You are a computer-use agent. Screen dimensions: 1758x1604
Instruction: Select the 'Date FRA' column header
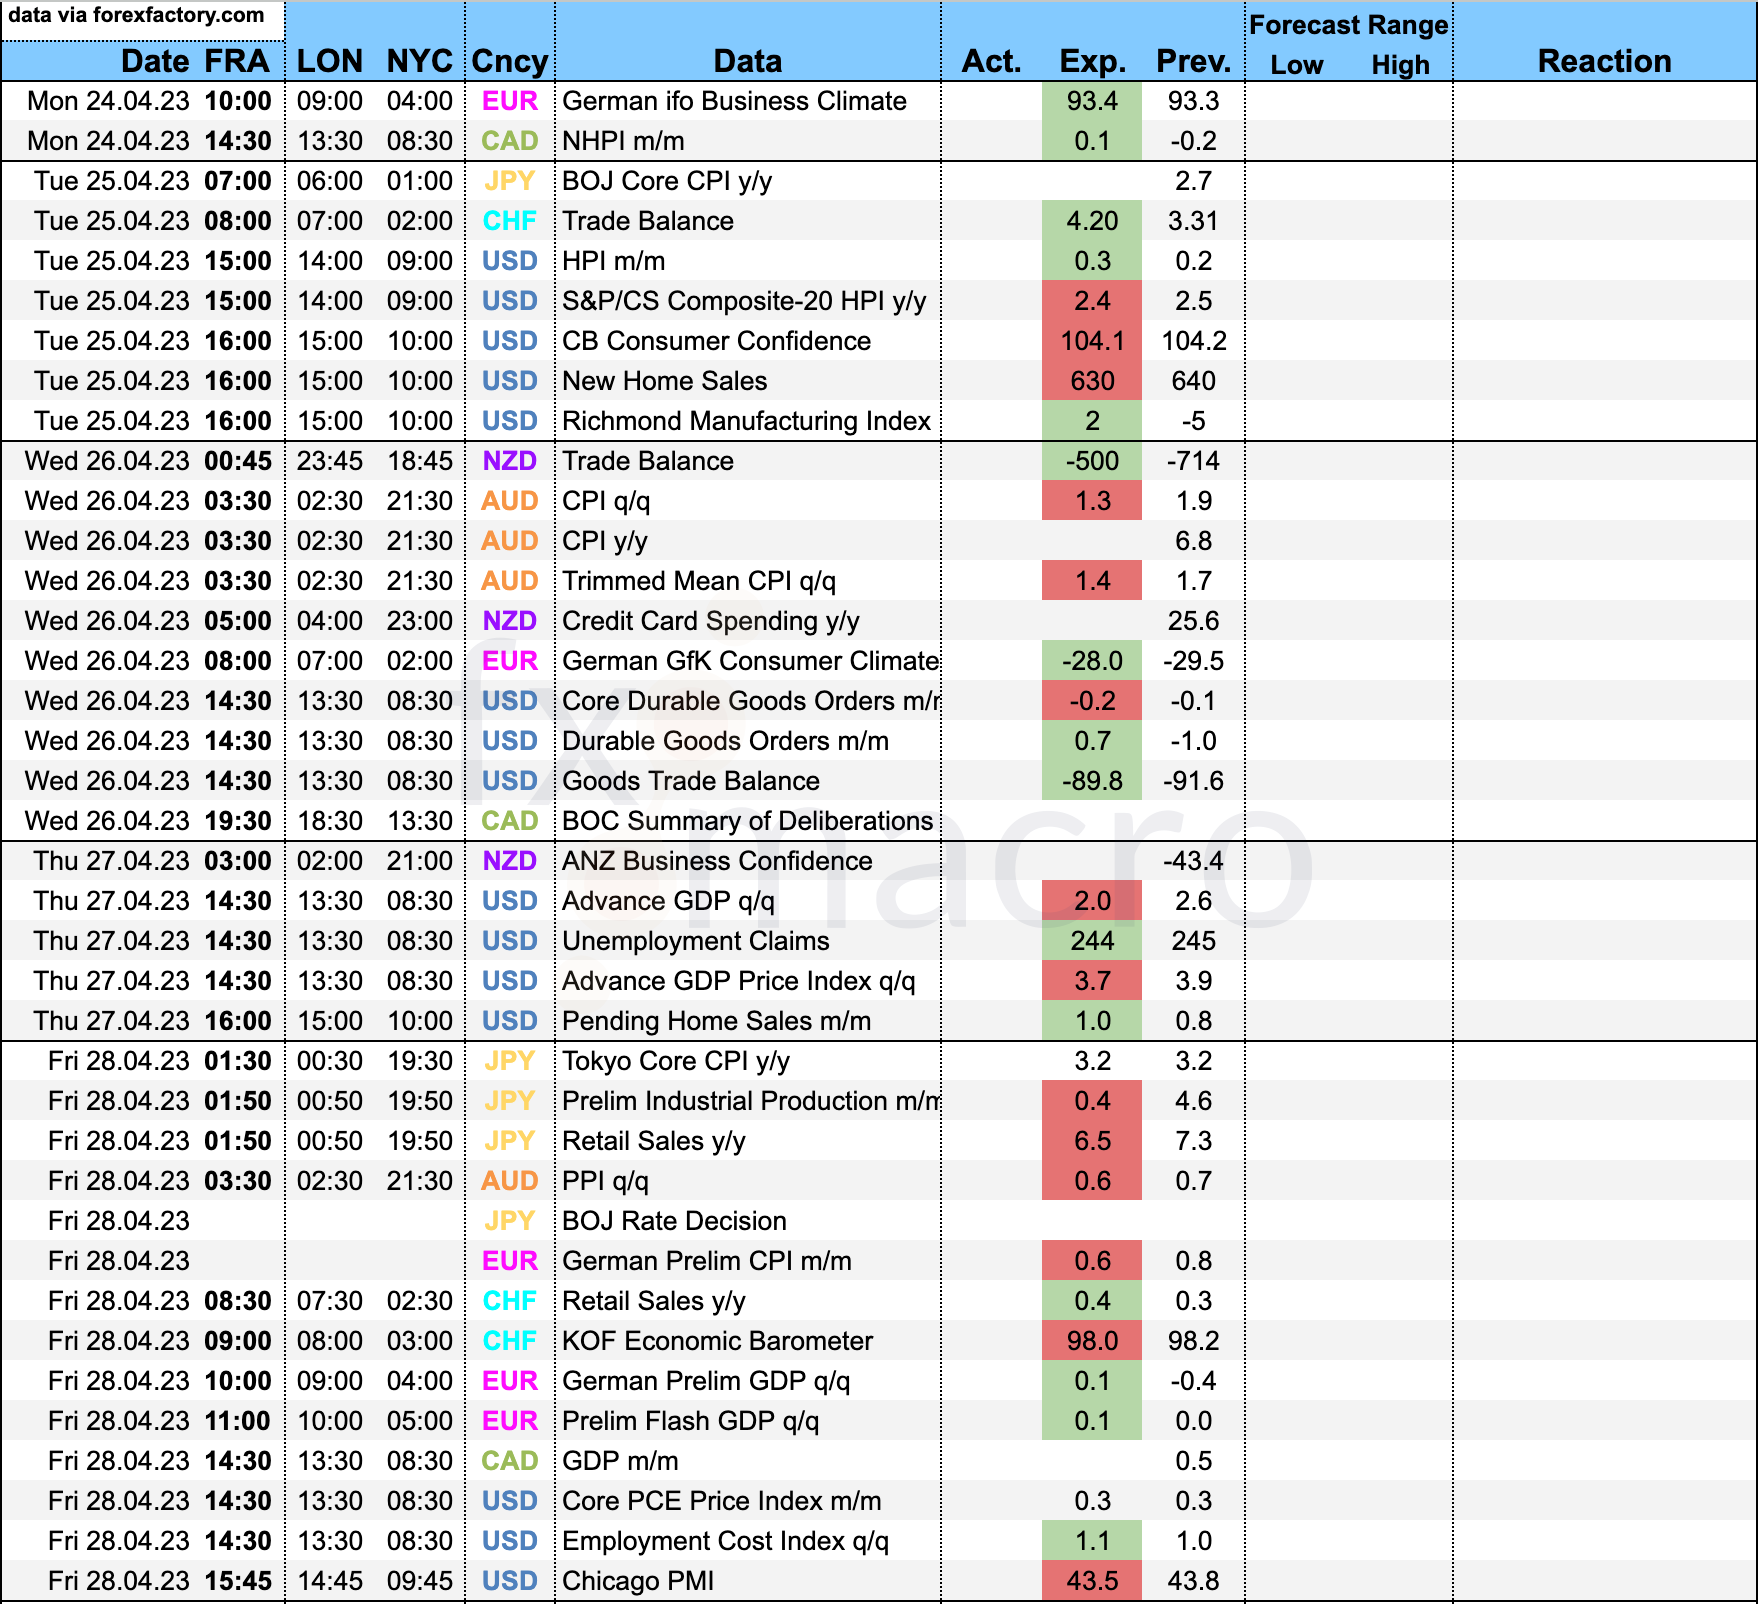[195, 61]
